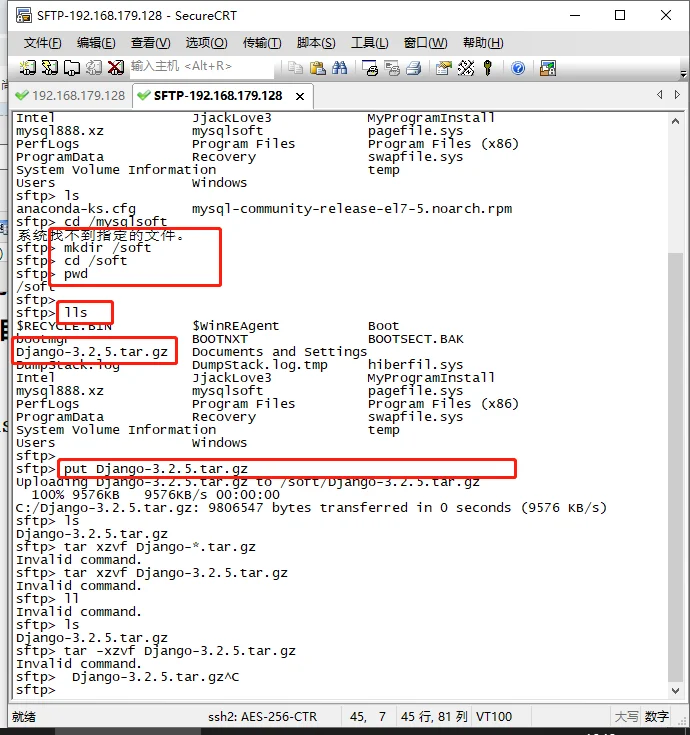The width and height of the screenshot is (690, 735).
Task: Open the 脚本(S) menu
Action: coord(315,43)
